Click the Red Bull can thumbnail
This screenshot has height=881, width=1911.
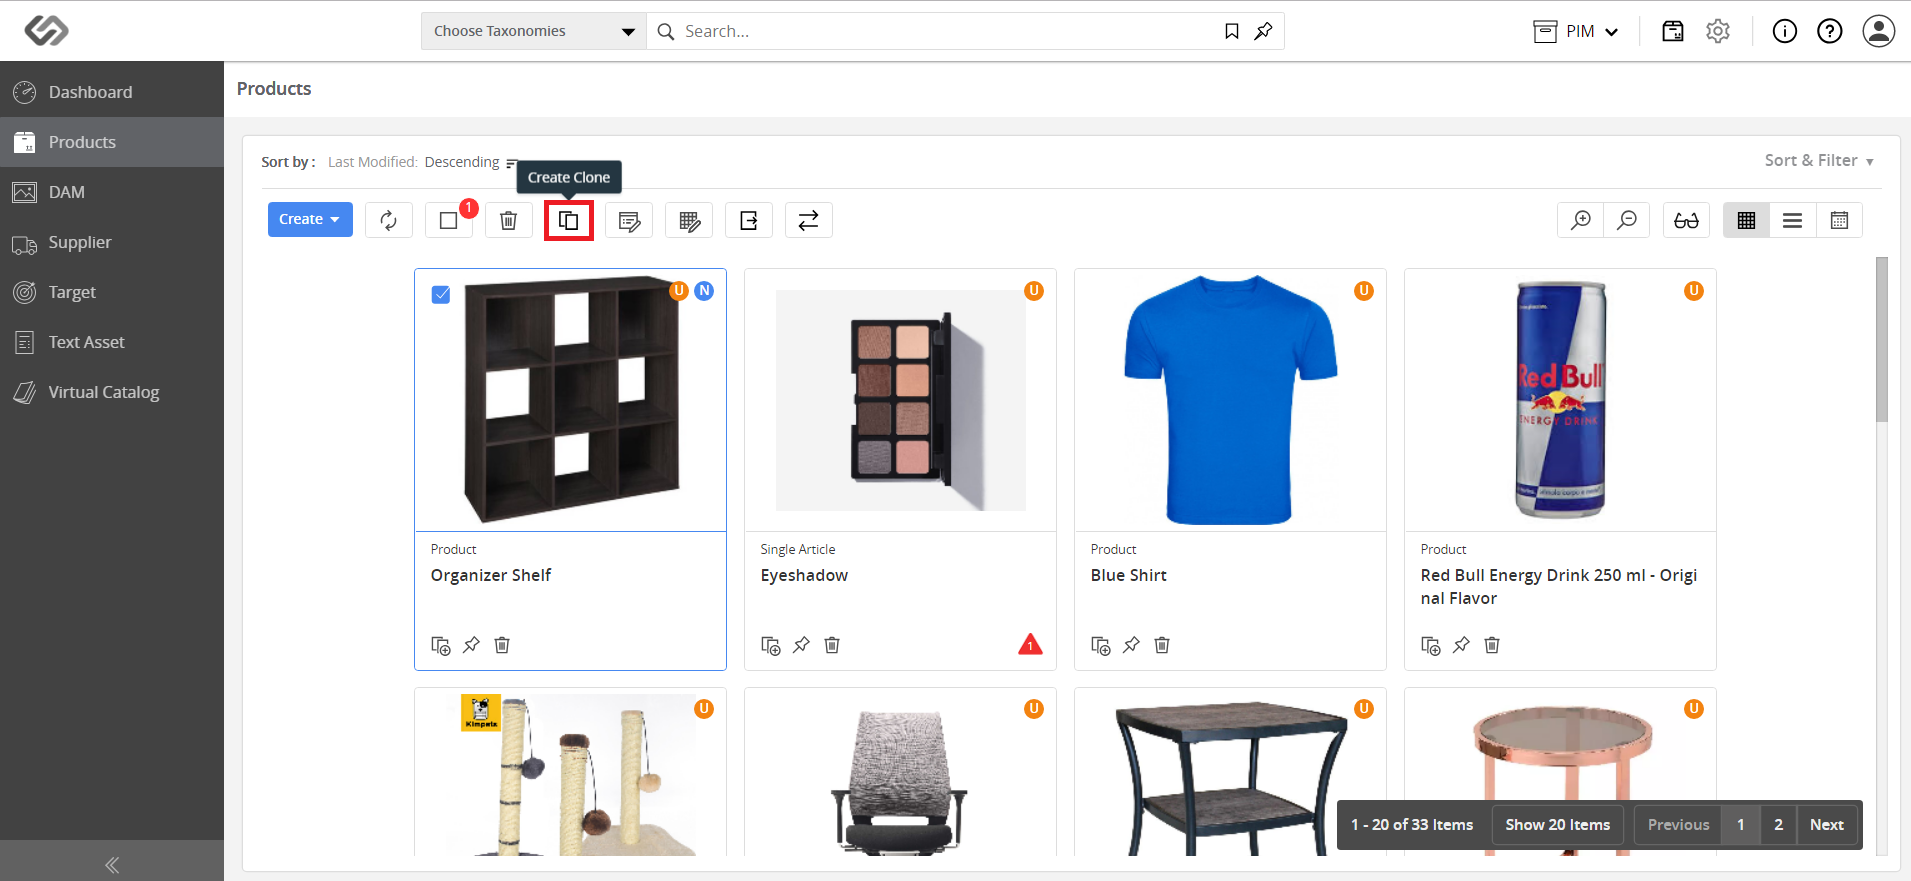1560,400
